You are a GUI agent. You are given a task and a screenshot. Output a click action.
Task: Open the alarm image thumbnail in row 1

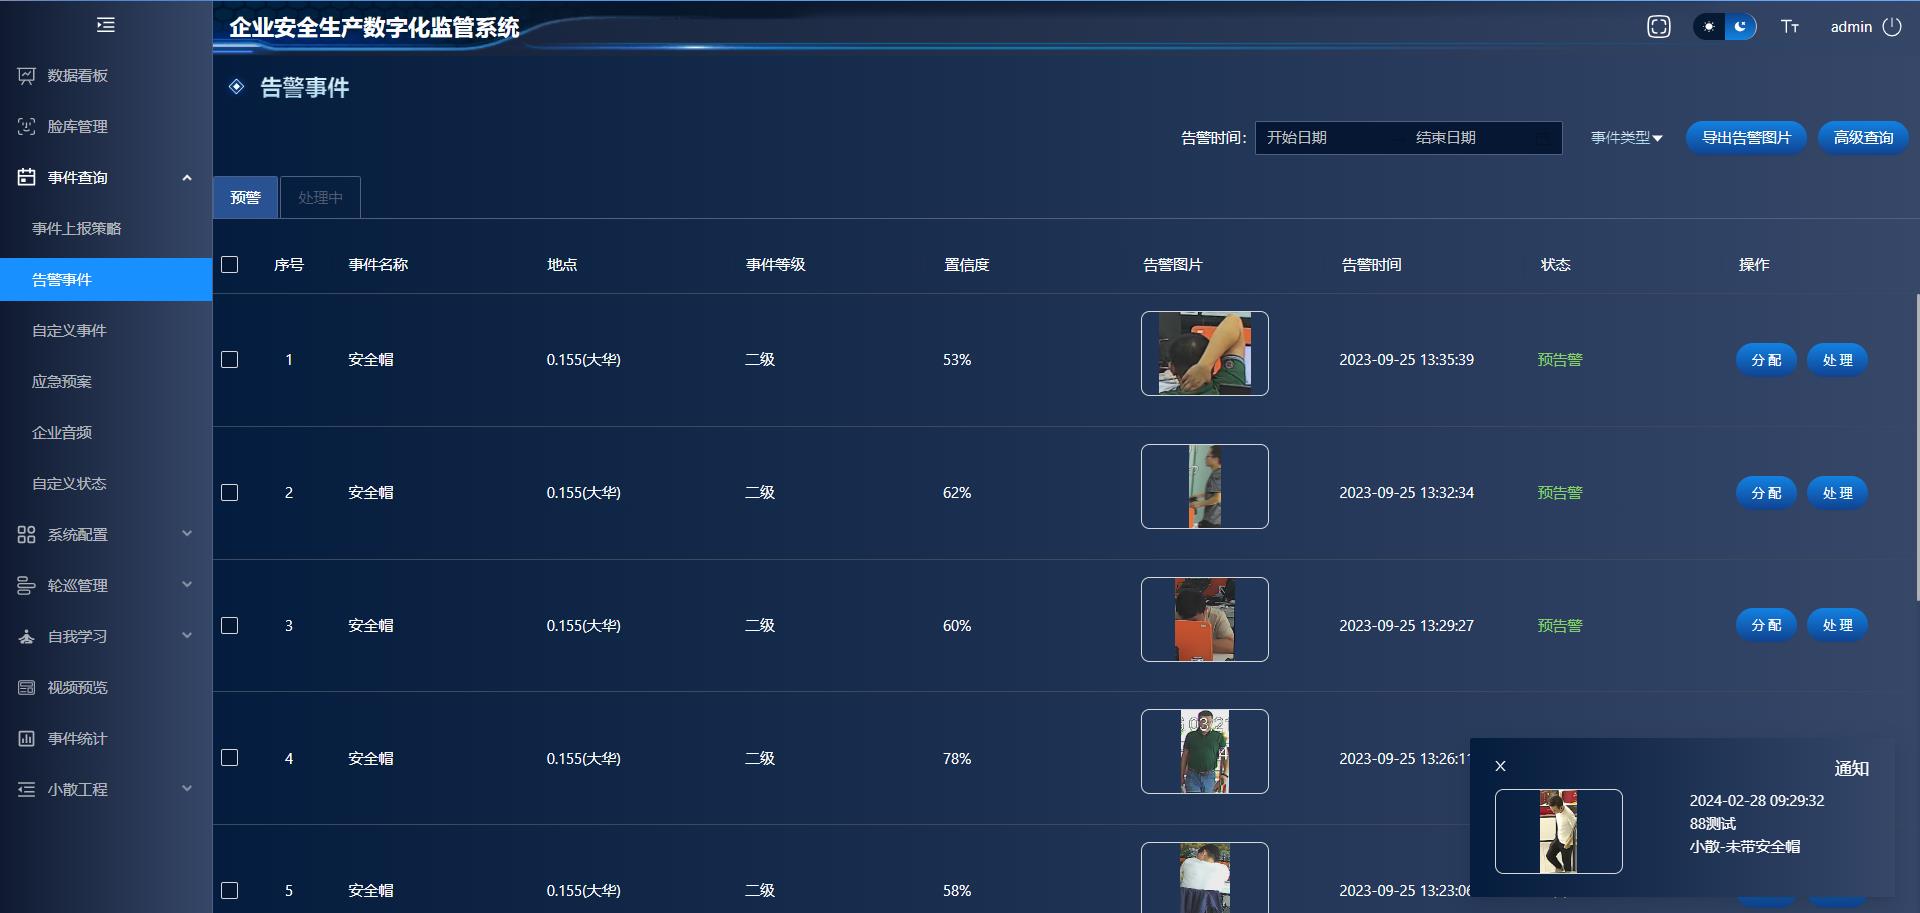tap(1205, 354)
